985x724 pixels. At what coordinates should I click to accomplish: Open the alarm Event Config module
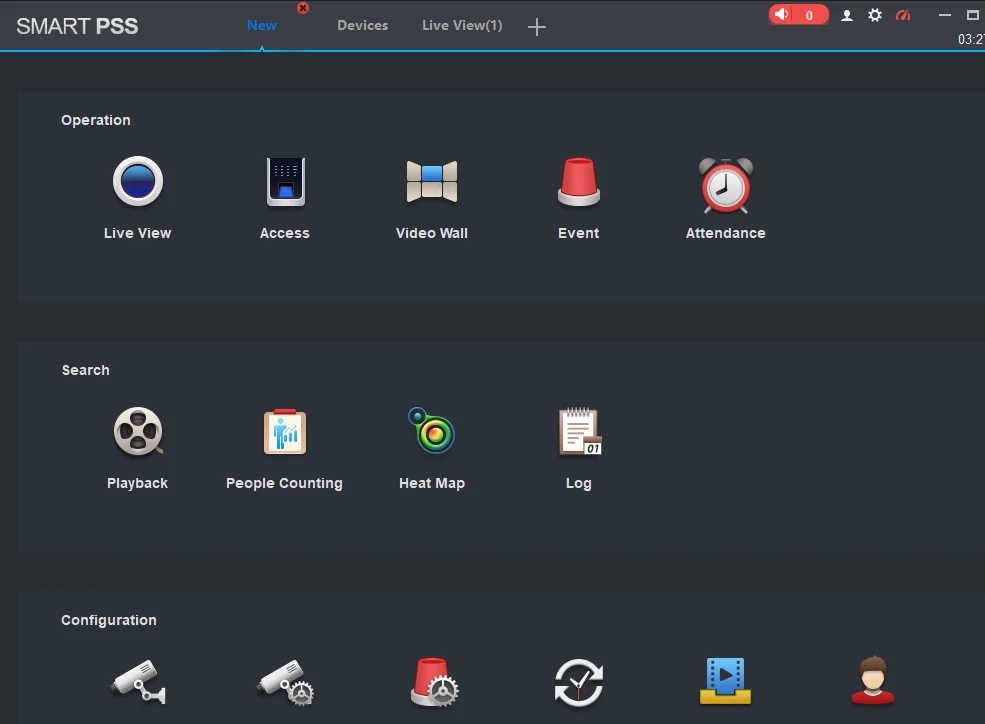coord(433,682)
